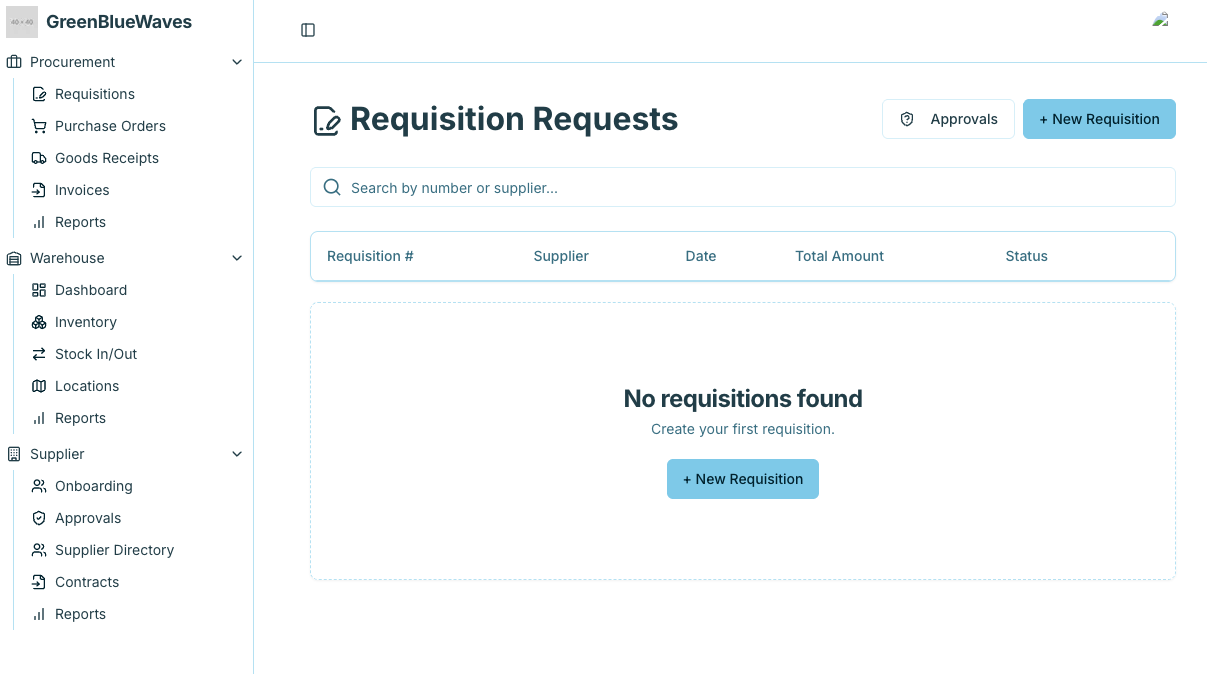The height and width of the screenshot is (674, 1207).
Task: Toggle the sidebar panel icon
Action: (x=308, y=30)
